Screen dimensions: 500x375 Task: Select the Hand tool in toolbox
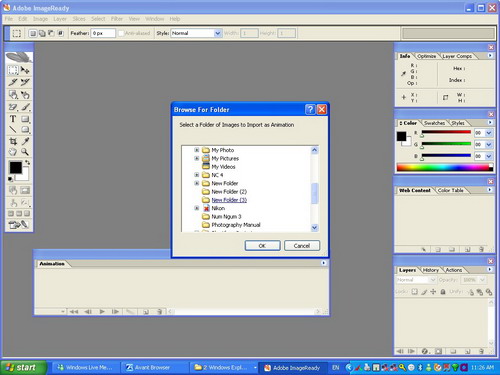13,152
